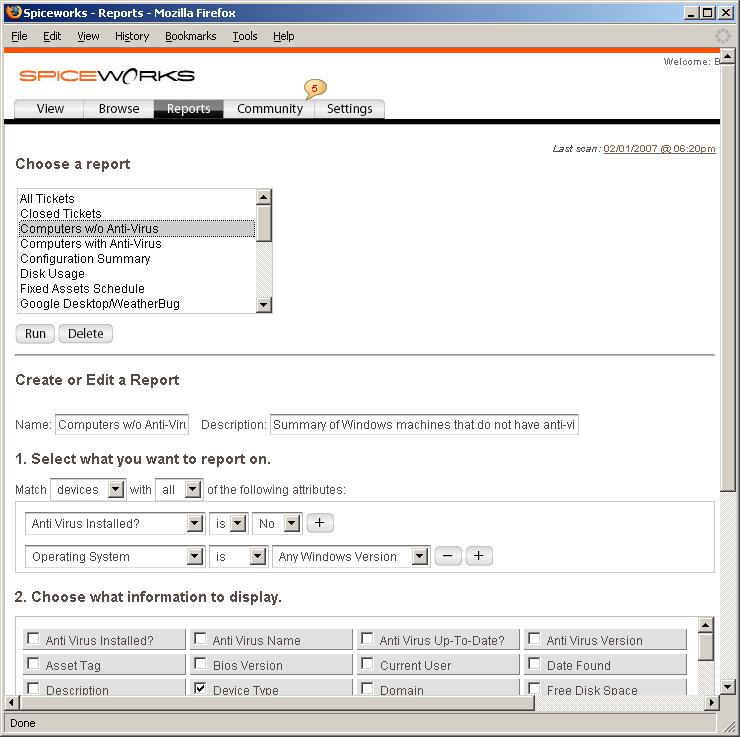The width and height of the screenshot is (740, 737).
Task: Click the Delete button
Action: click(x=85, y=334)
